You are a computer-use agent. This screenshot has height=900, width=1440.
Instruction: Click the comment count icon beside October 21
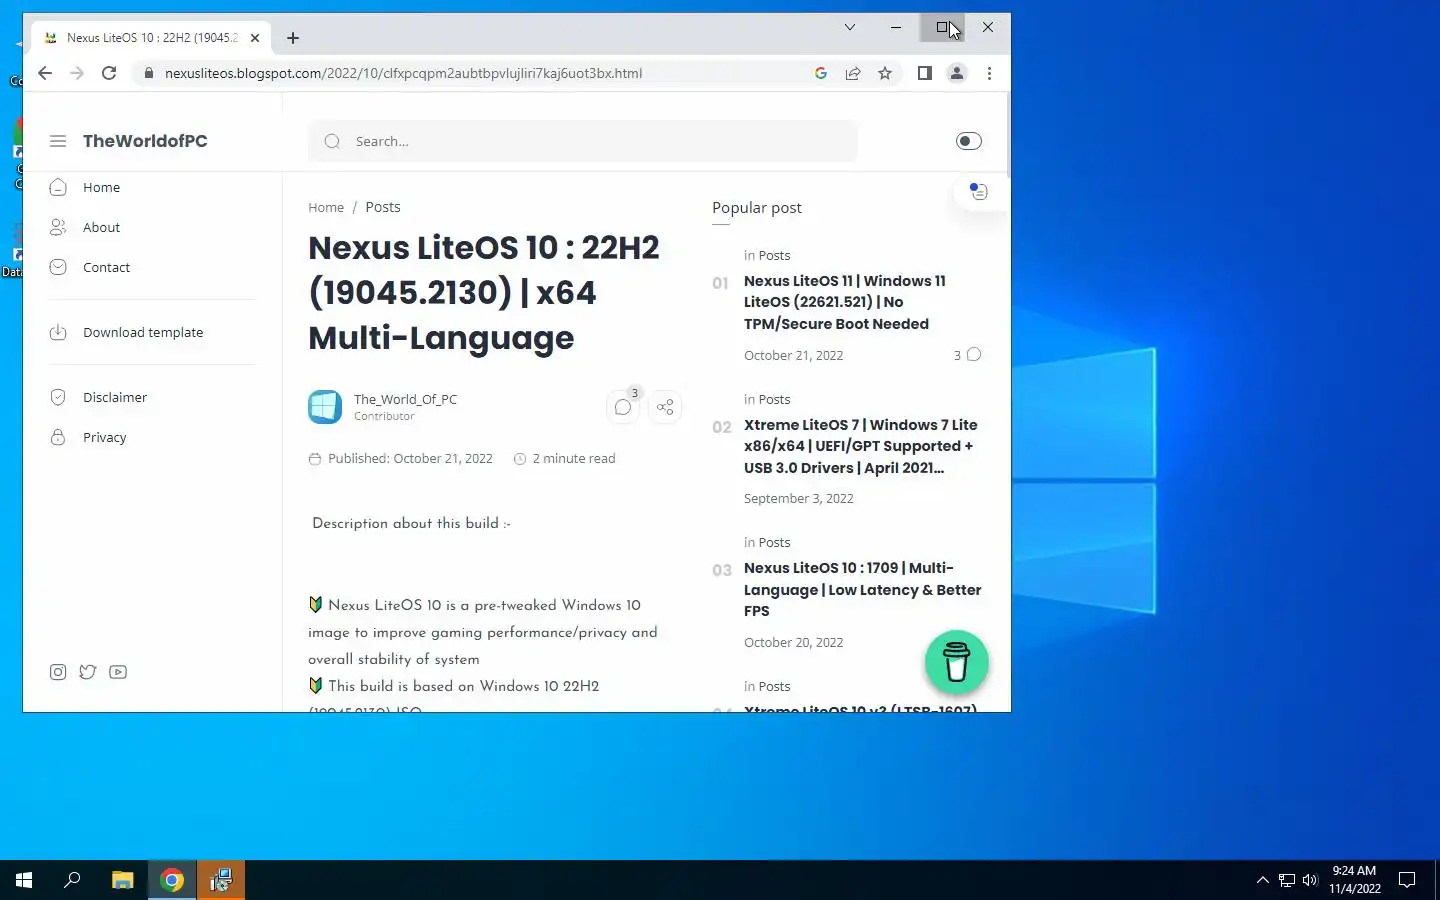click(974, 354)
